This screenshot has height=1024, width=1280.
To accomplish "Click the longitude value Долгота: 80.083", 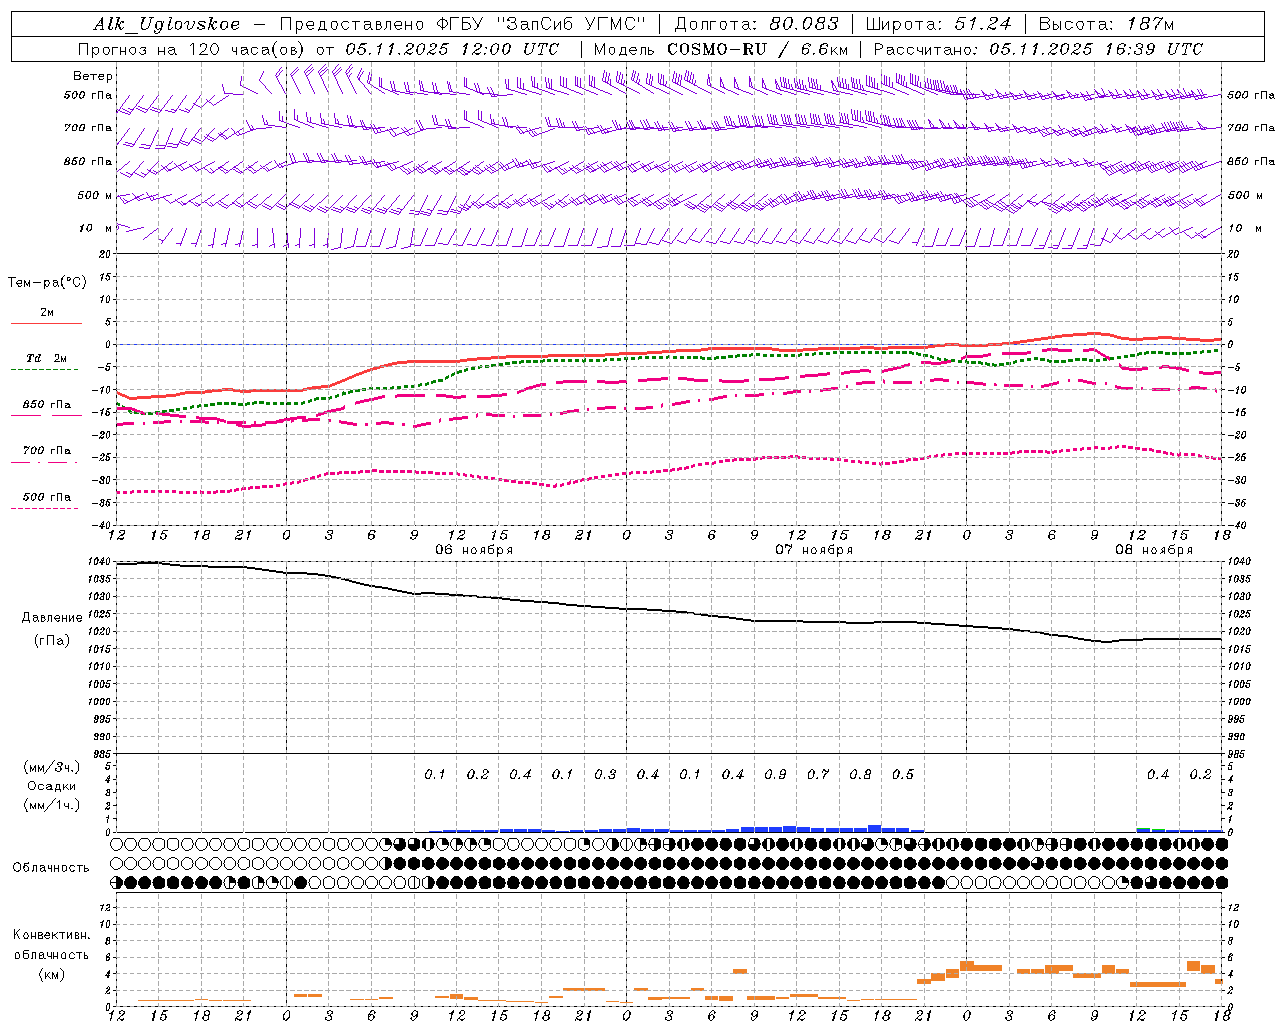I will click(757, 24).
